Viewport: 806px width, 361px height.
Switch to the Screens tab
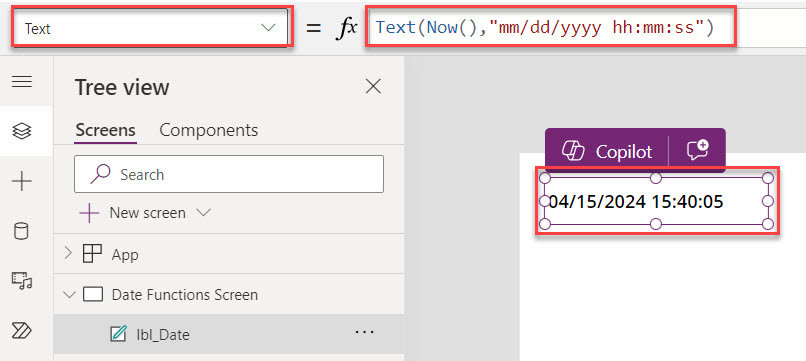pos(105,130)
